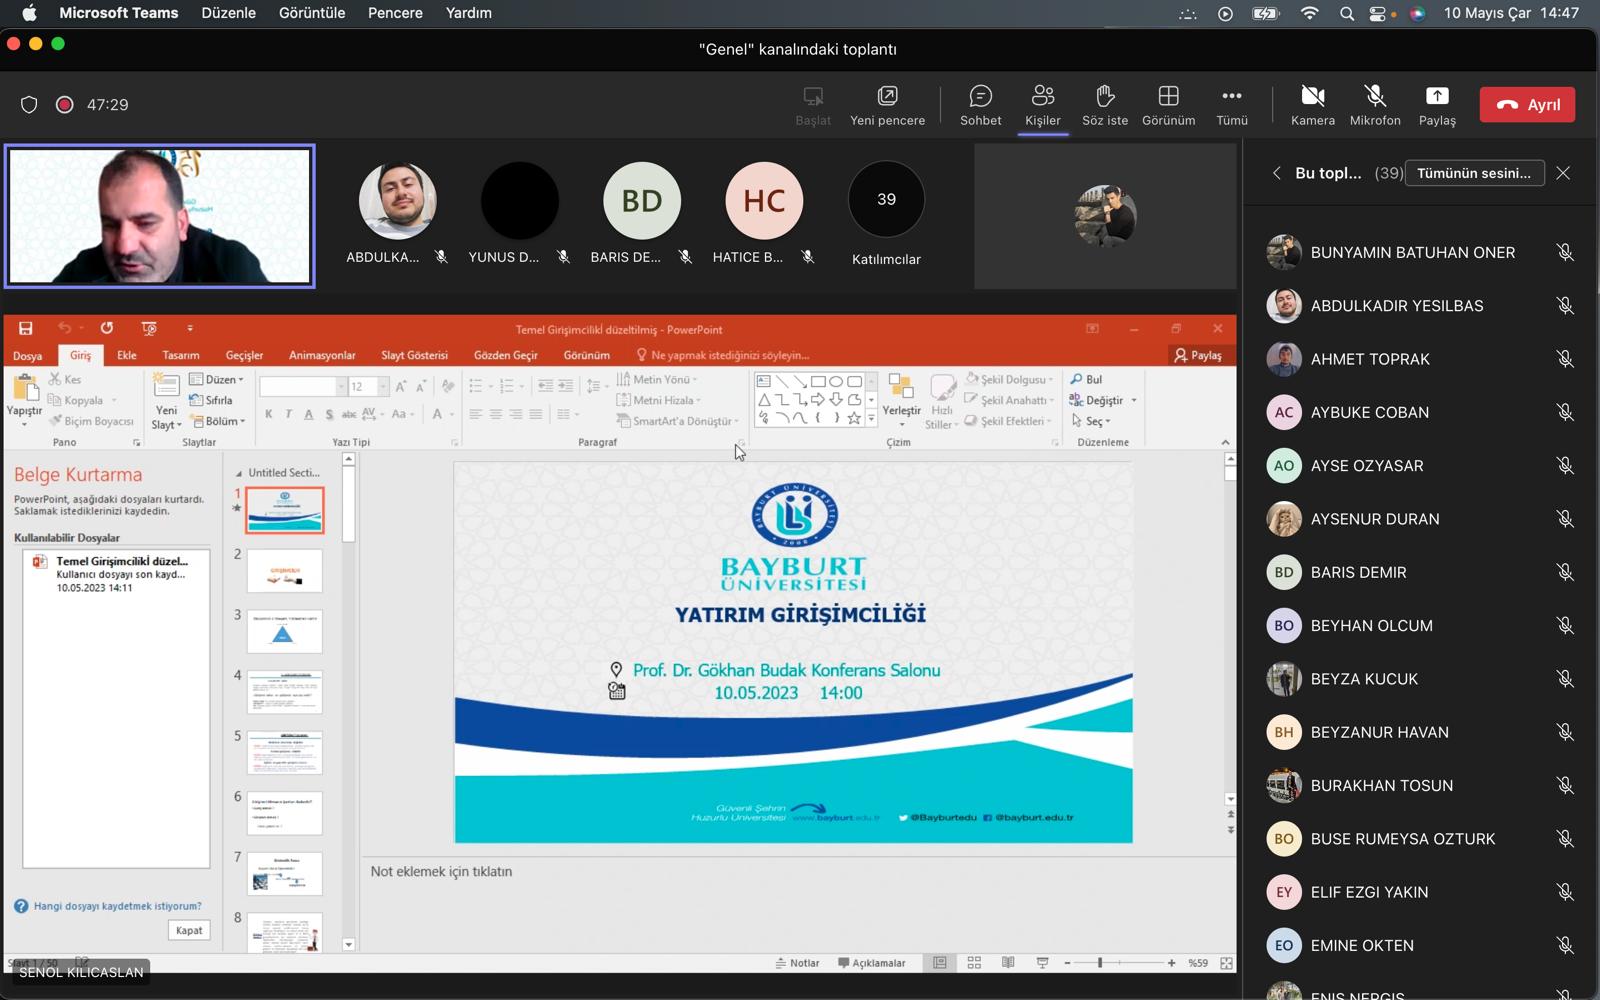Close the participants side panel
Image resolution: width=1600 pixels, height=1000 pixels.
(1563, 173)
